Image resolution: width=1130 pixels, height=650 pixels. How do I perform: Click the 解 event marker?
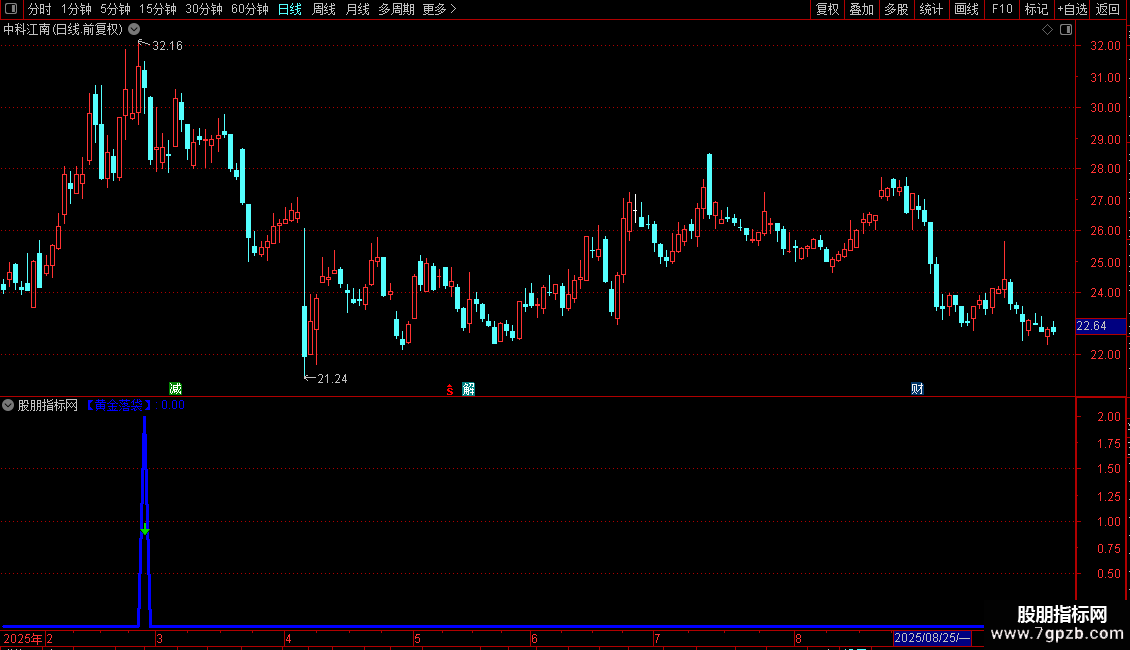pyautogui.click(x=468, y=389)
